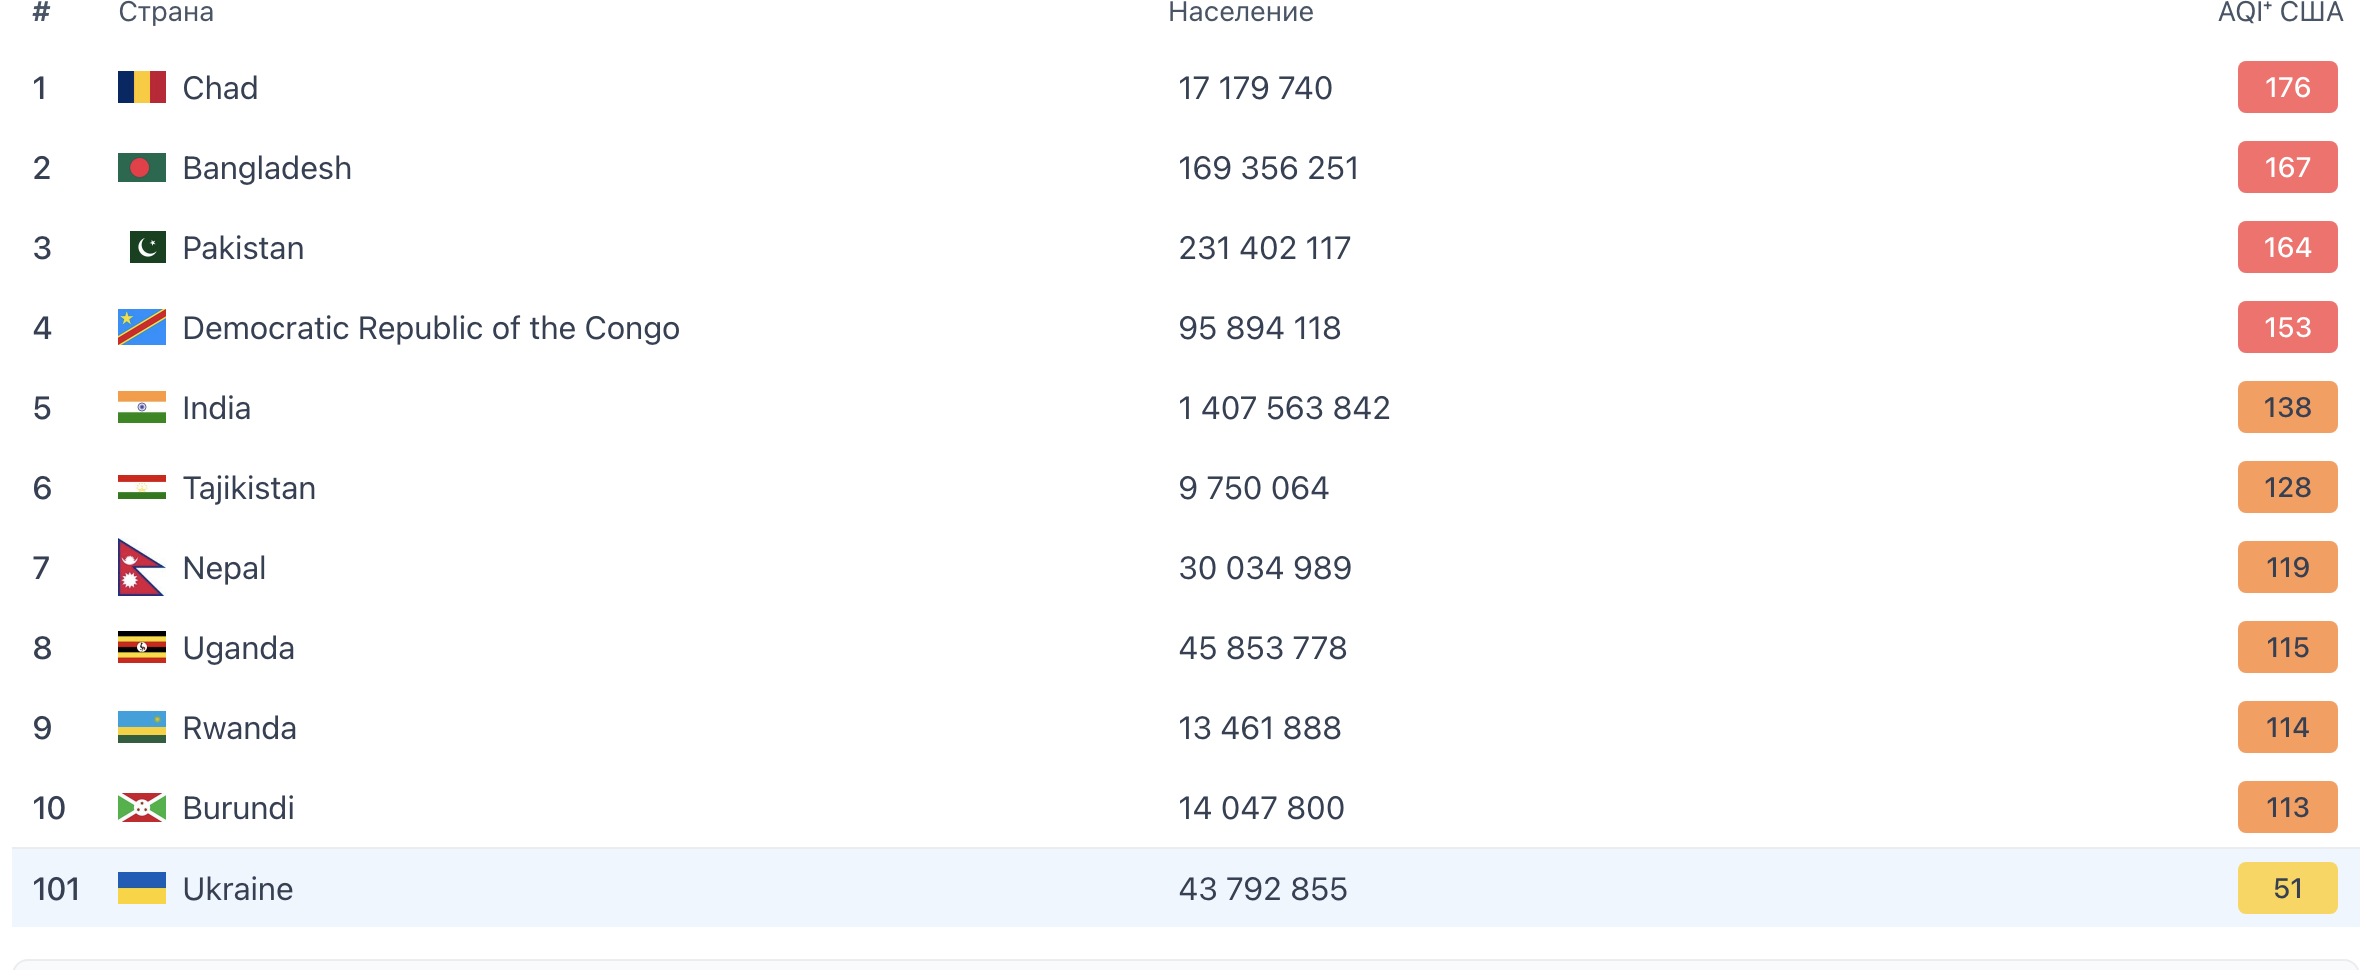Click the Pakistan flag icon

tap(147, 247)
